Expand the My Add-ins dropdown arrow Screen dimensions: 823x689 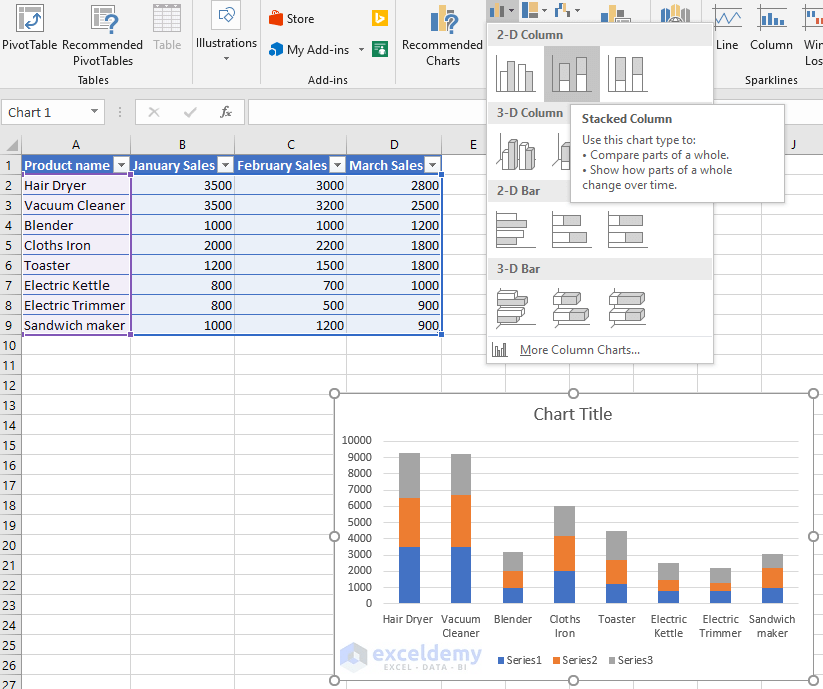(x=361, y=50)
